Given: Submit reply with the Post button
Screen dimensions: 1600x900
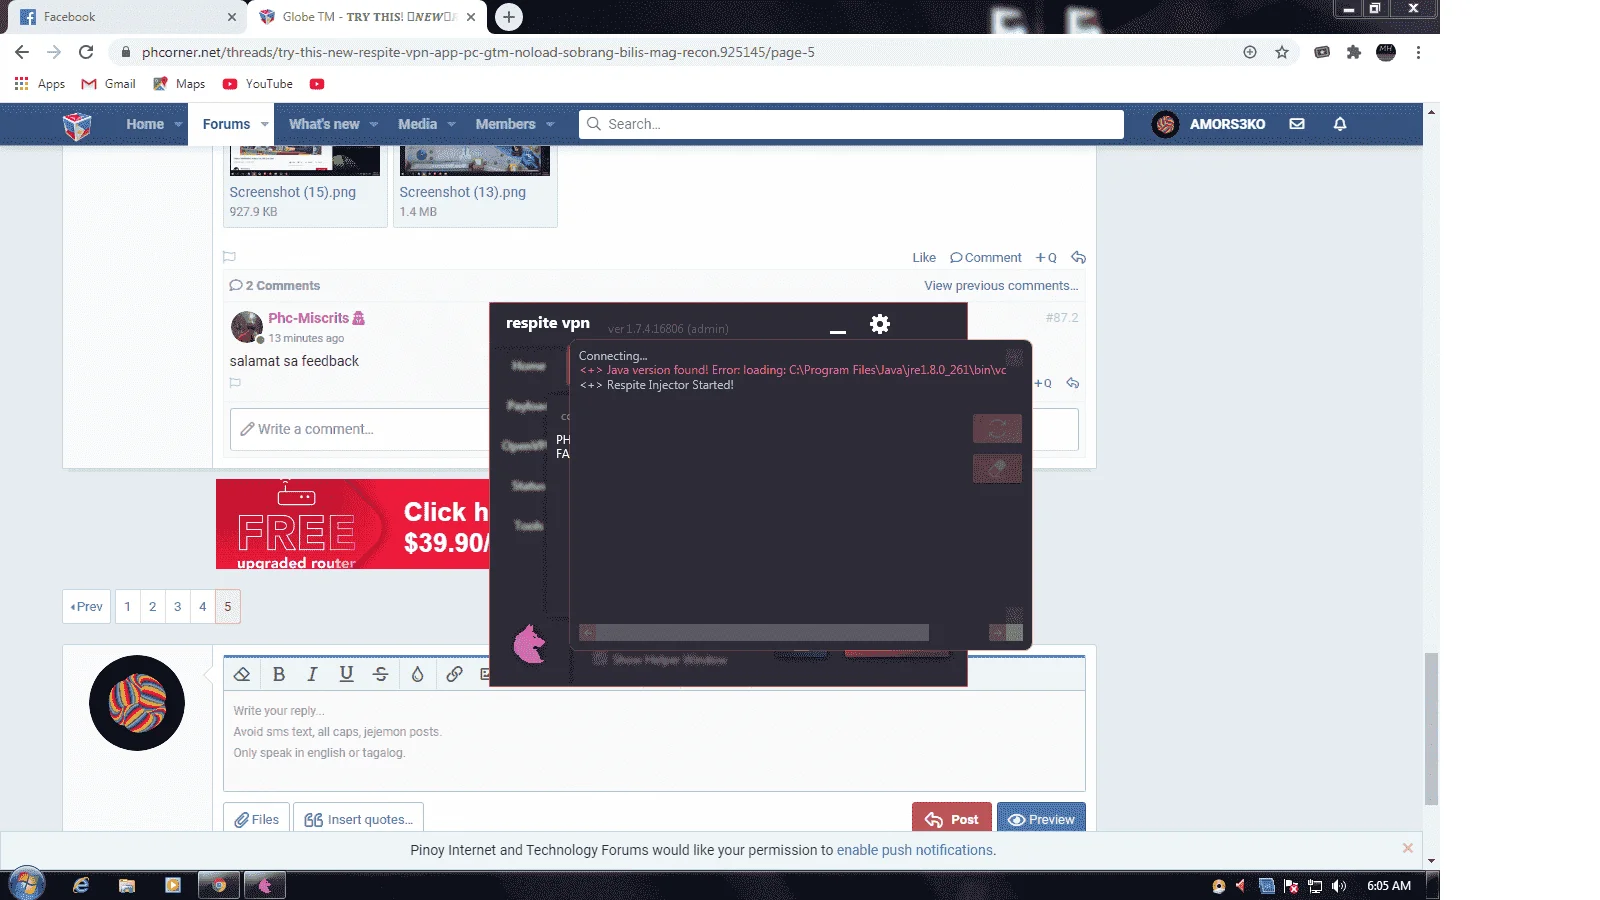Looking at the screenshot, I should tap(952, 819).
